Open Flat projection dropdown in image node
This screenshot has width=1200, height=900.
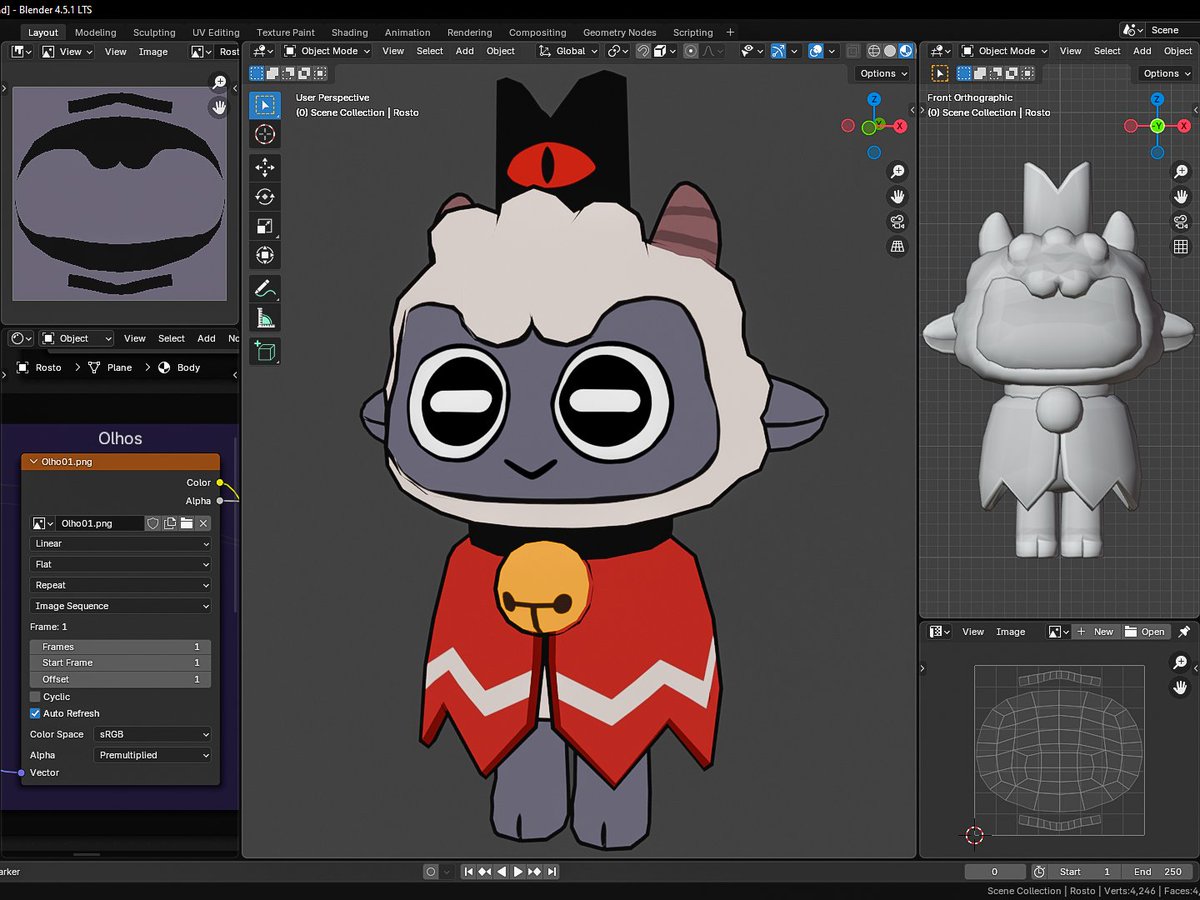[121, 565]
